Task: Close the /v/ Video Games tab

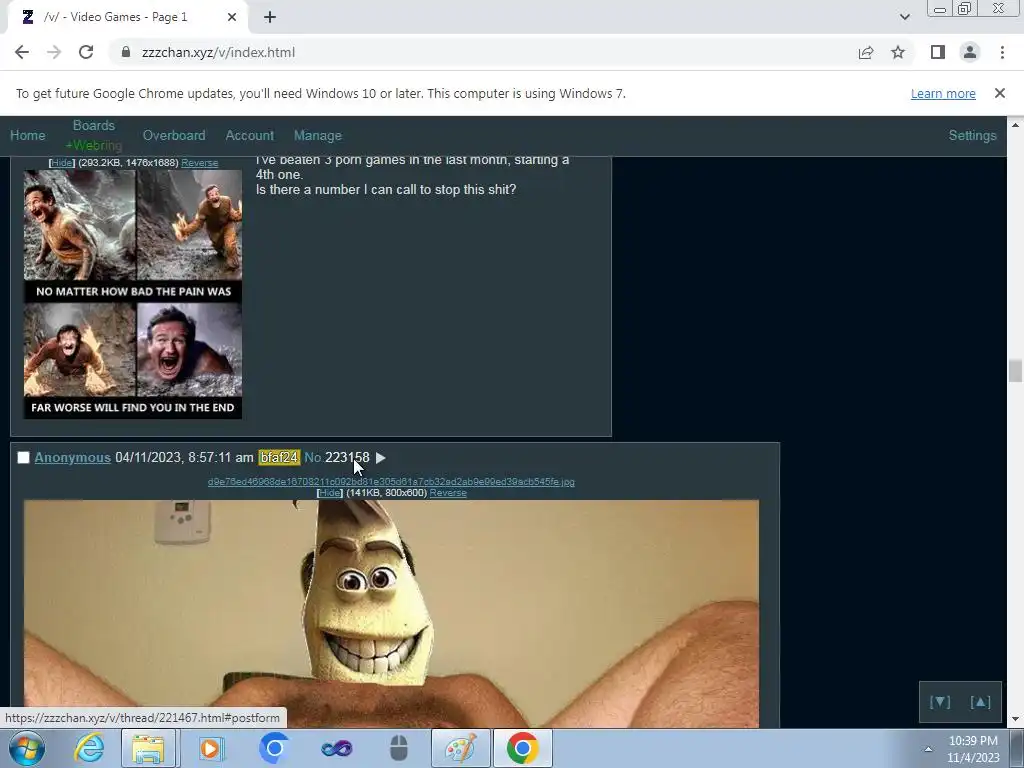Action: [232, 17]
